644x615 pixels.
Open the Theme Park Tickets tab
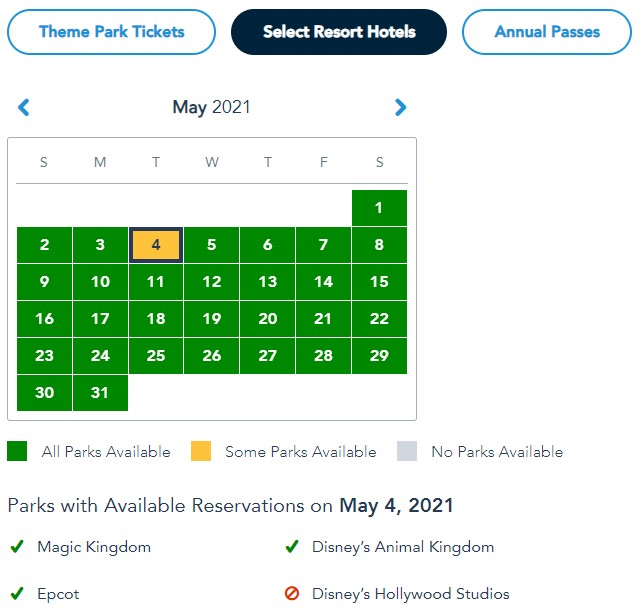pos(111,32)
